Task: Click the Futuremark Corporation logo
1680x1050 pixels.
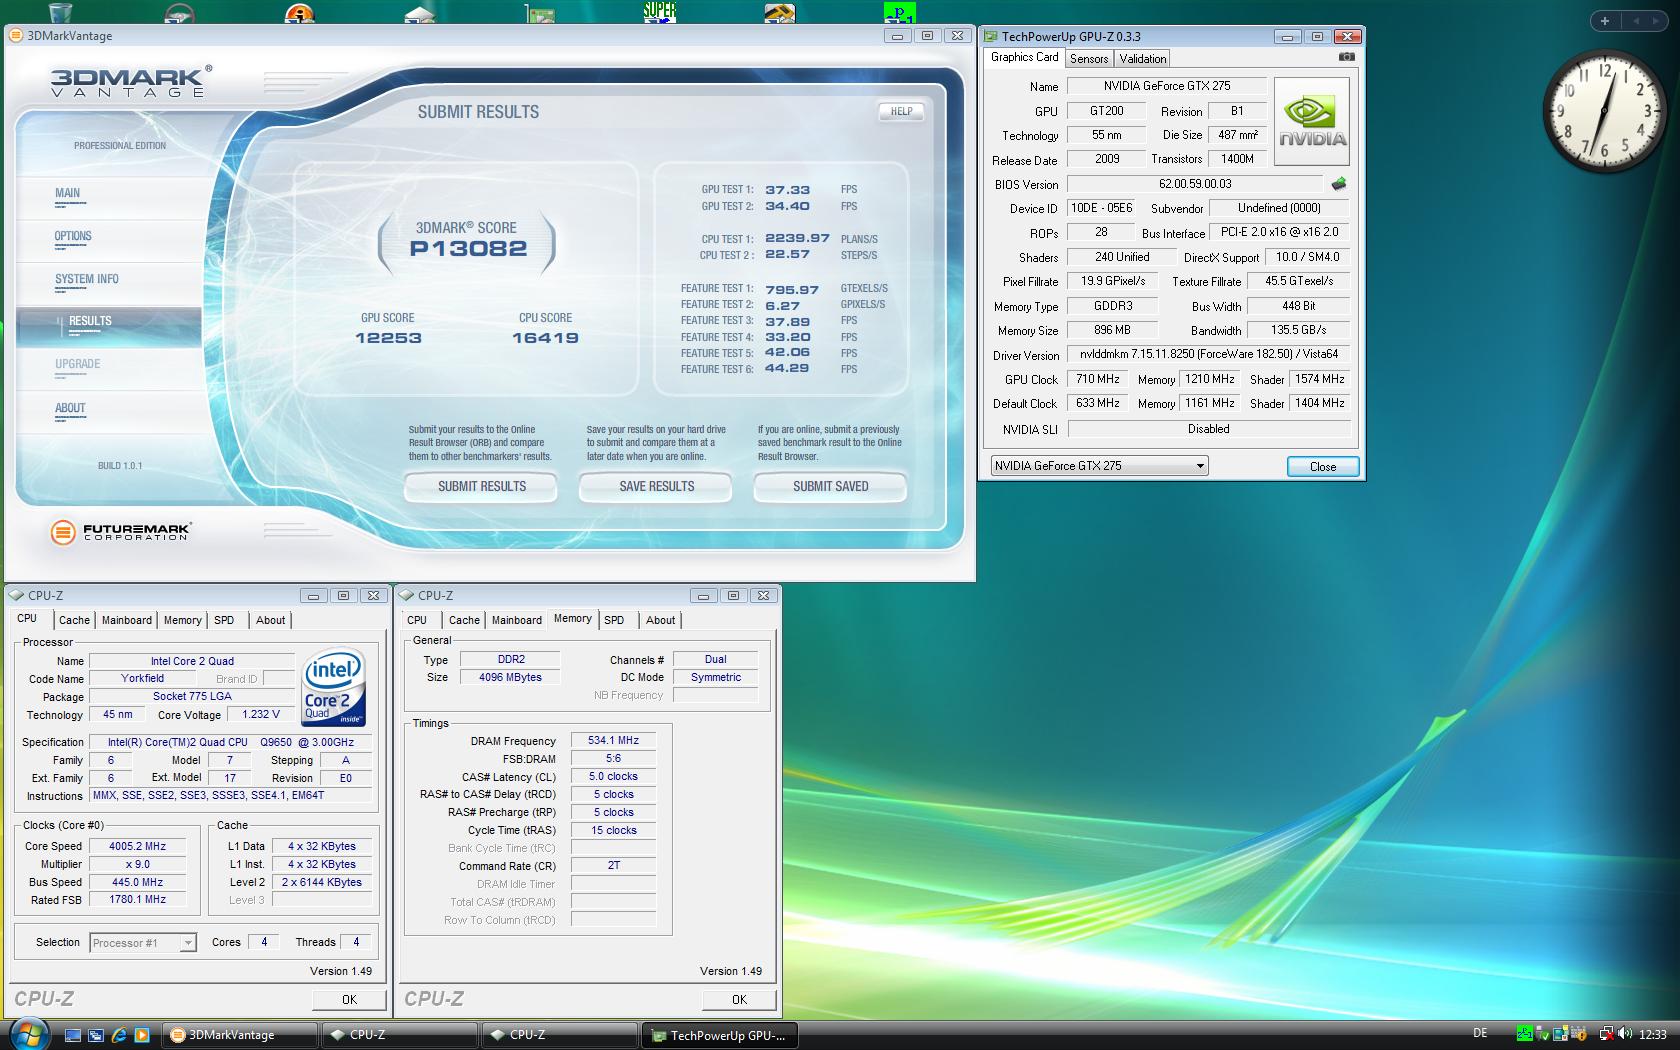Action: click(x=121, y=532)
